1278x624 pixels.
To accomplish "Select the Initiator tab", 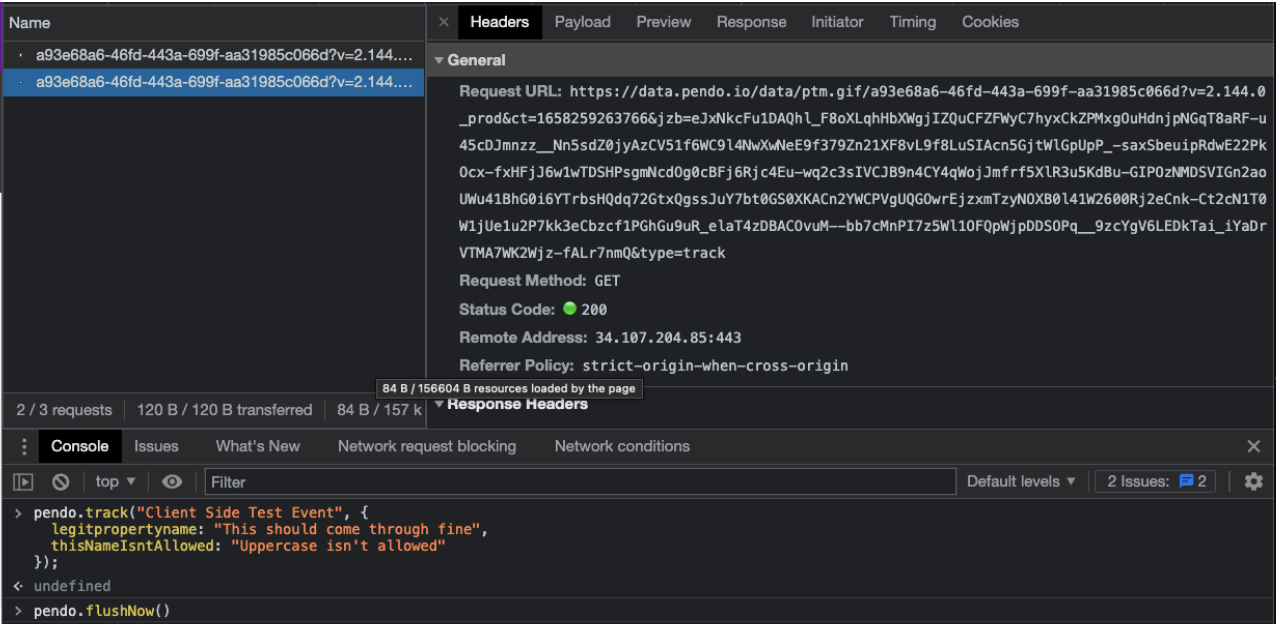I will [837, 22].
